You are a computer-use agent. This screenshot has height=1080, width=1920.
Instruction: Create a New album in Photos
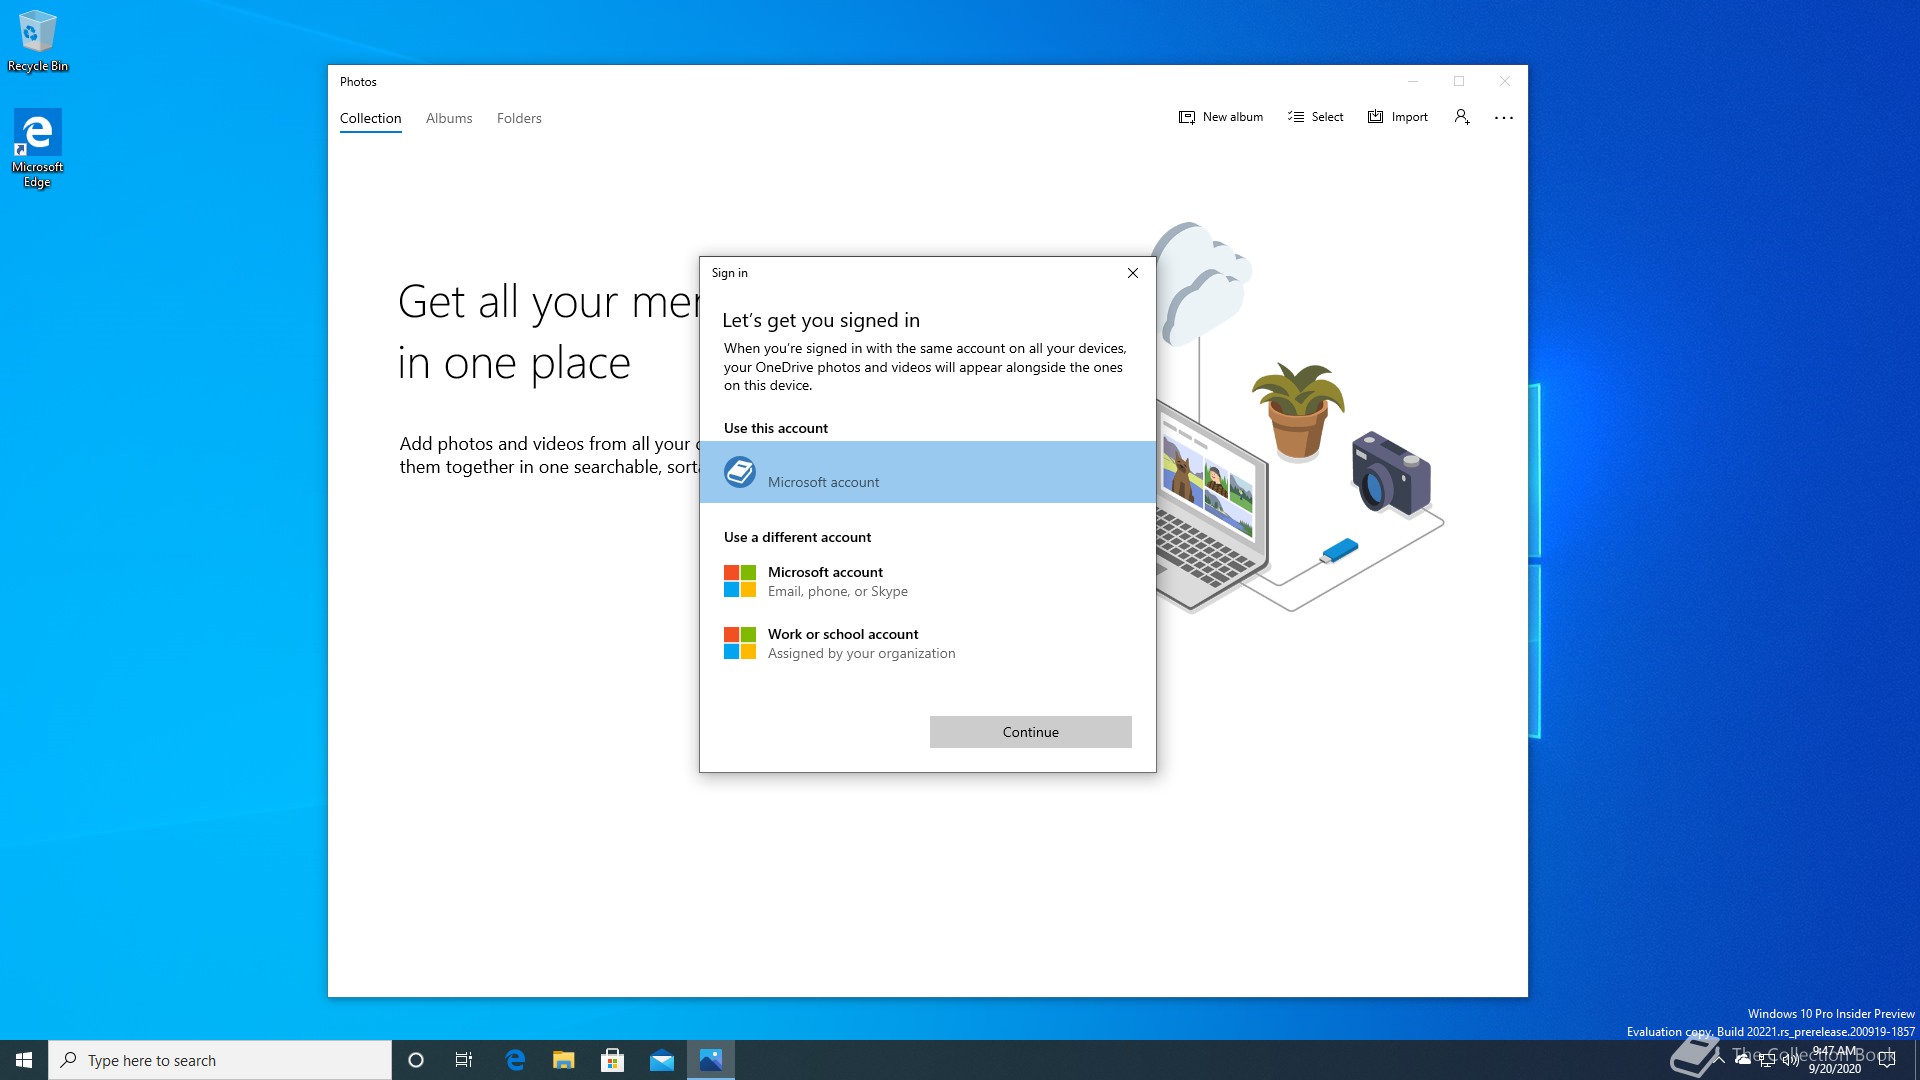coord(1220,117)
